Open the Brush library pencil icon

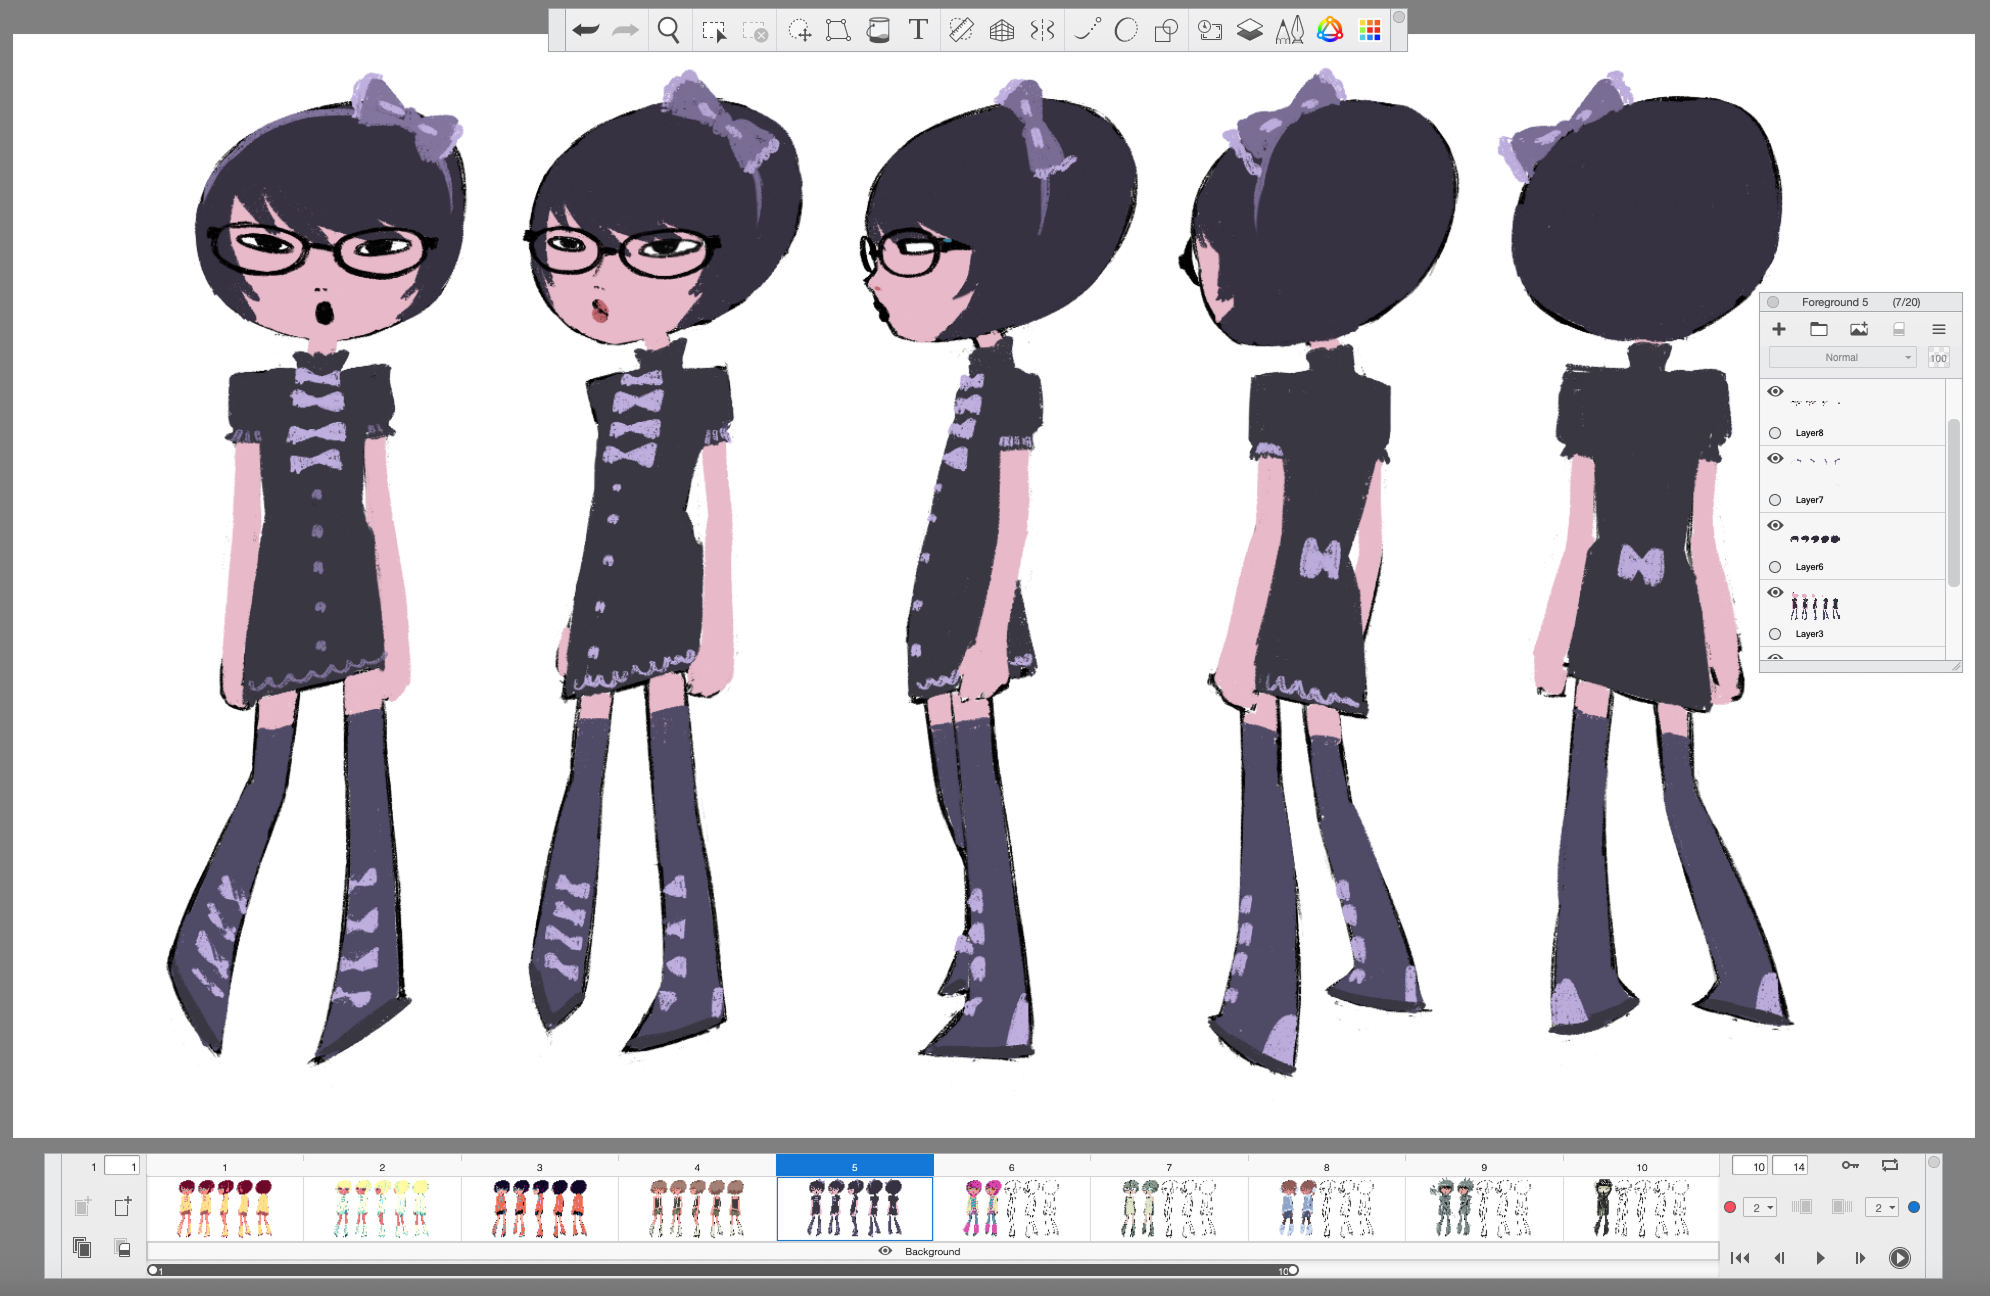[x=1289, y=30]
